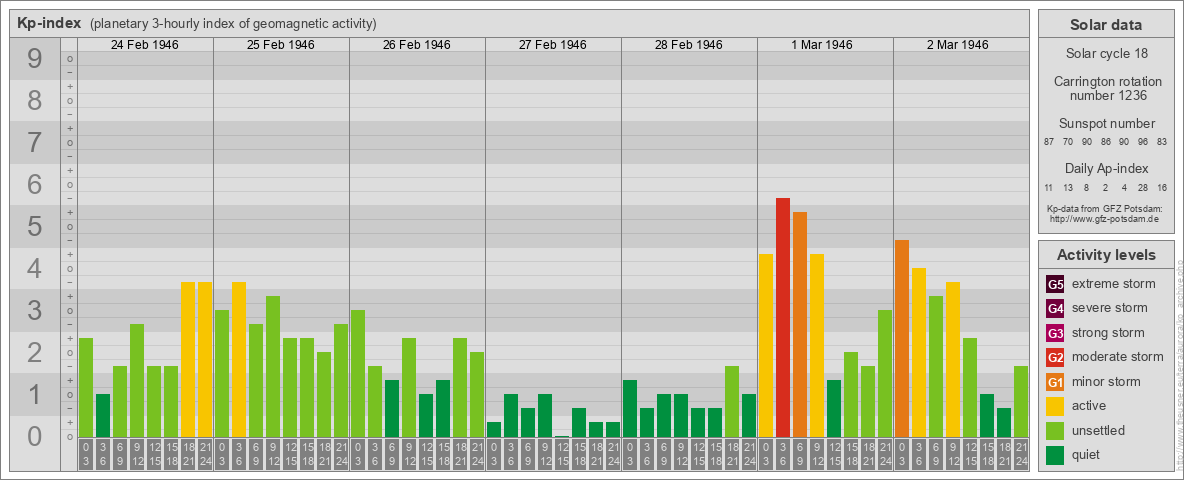Screen dimensions: 1184x480
Task: Click sunspot value 83
Action: (x=1162, y=142)
